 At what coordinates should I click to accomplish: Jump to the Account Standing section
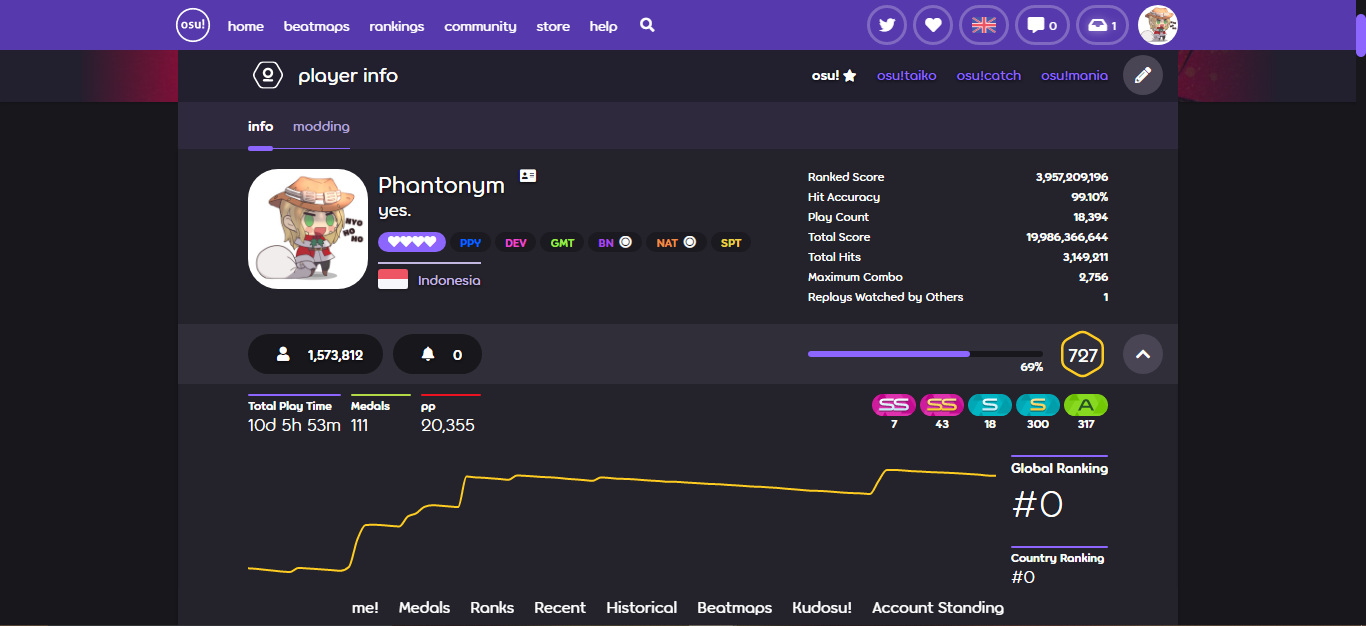[x=938, y=607]
